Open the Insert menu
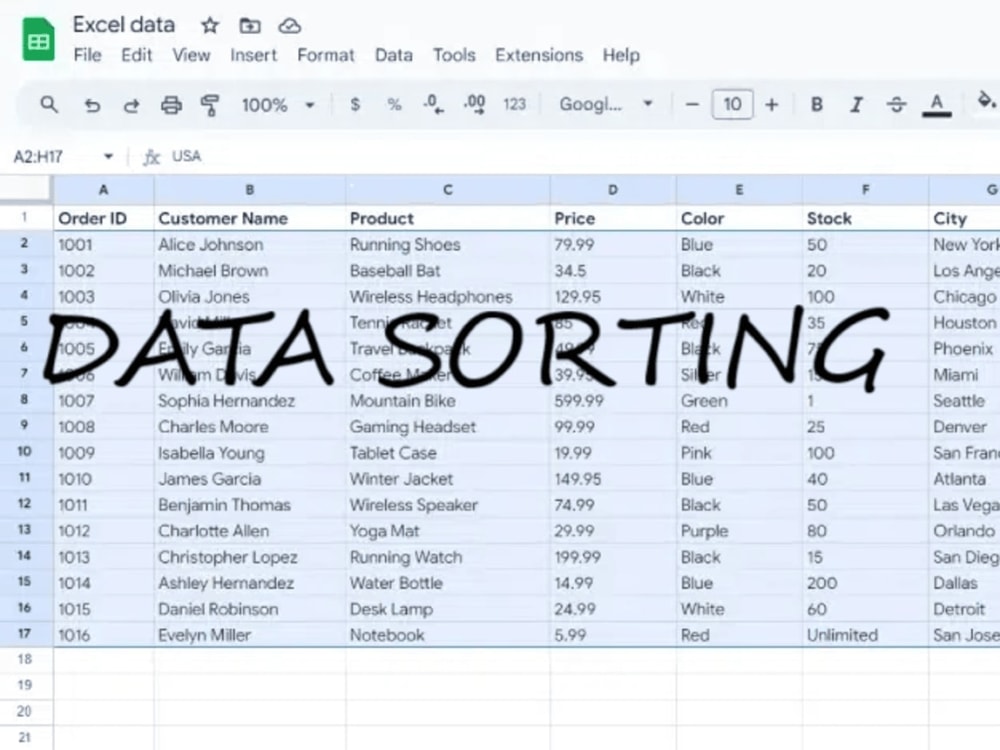The image size is (1000, 750). point(253,55)
